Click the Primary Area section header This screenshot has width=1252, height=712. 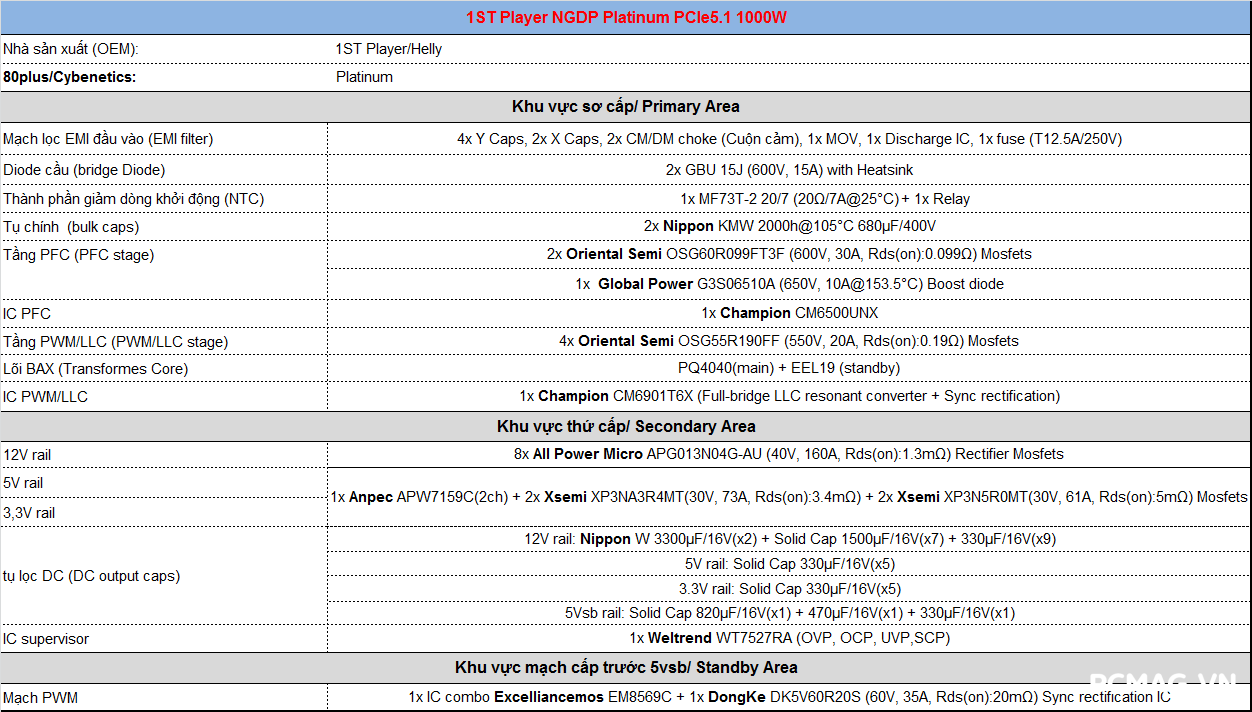click(625, 106)
